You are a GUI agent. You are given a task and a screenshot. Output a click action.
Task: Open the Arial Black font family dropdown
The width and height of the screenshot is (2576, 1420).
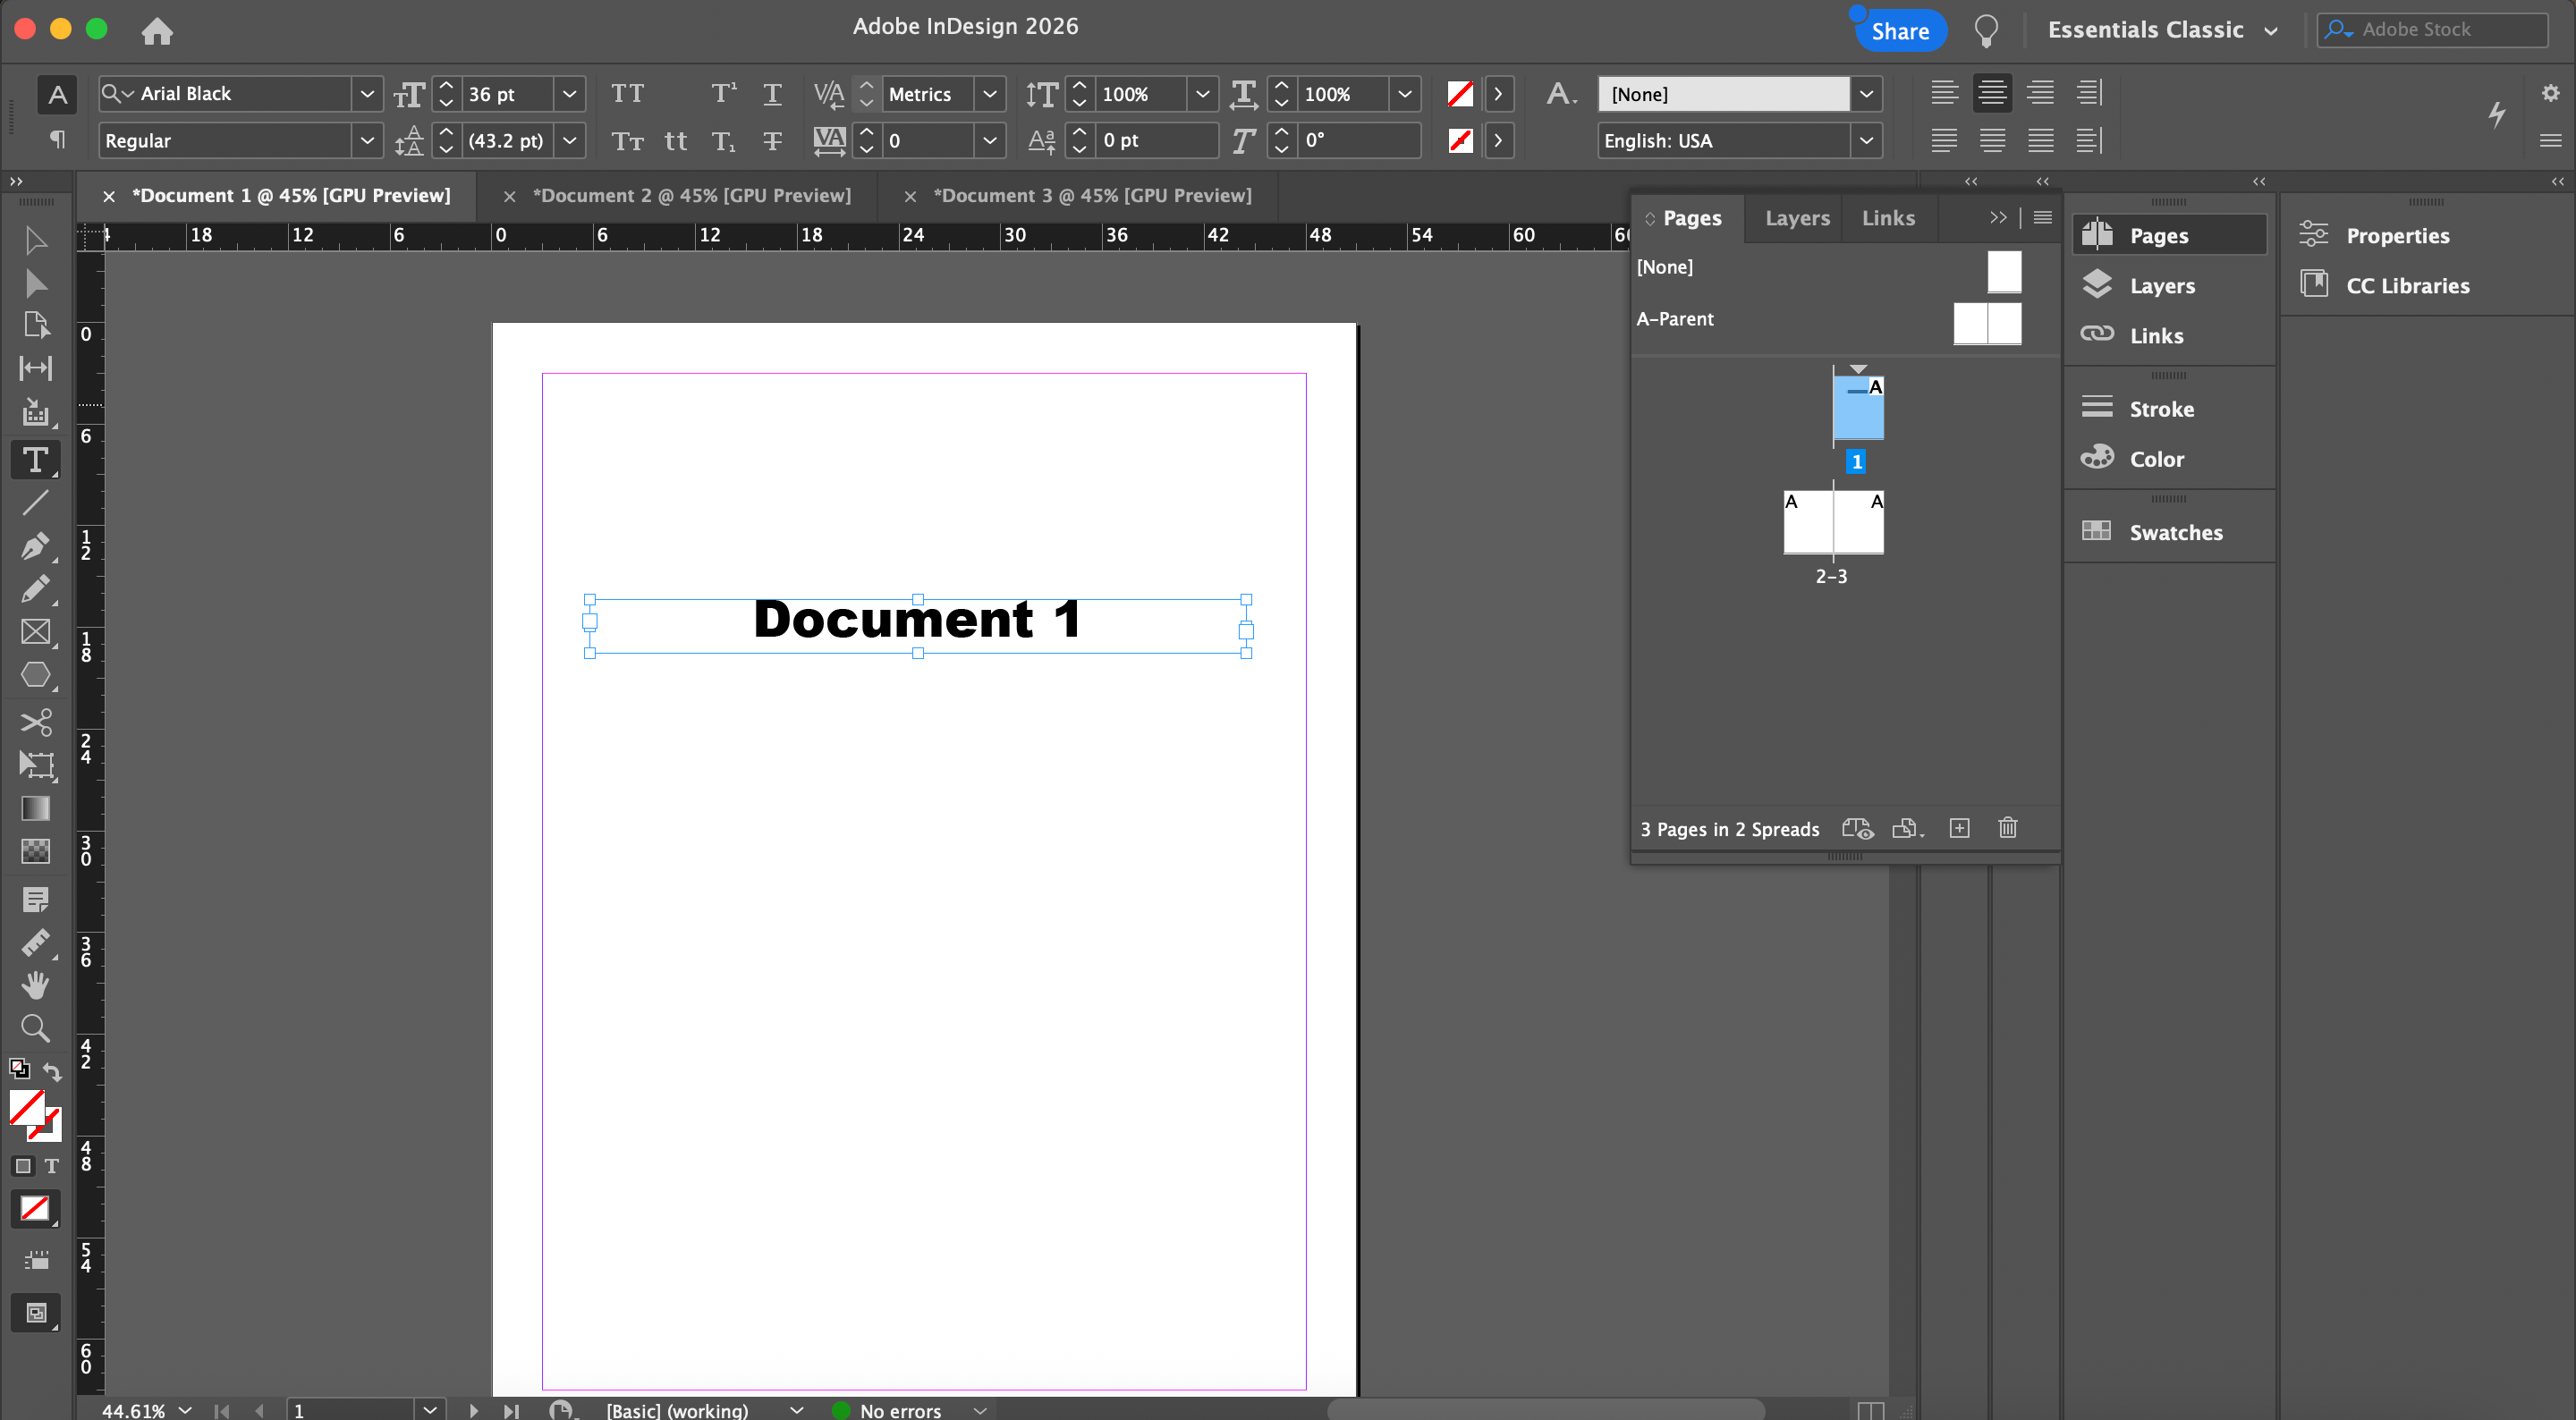(x=367, y=94)
